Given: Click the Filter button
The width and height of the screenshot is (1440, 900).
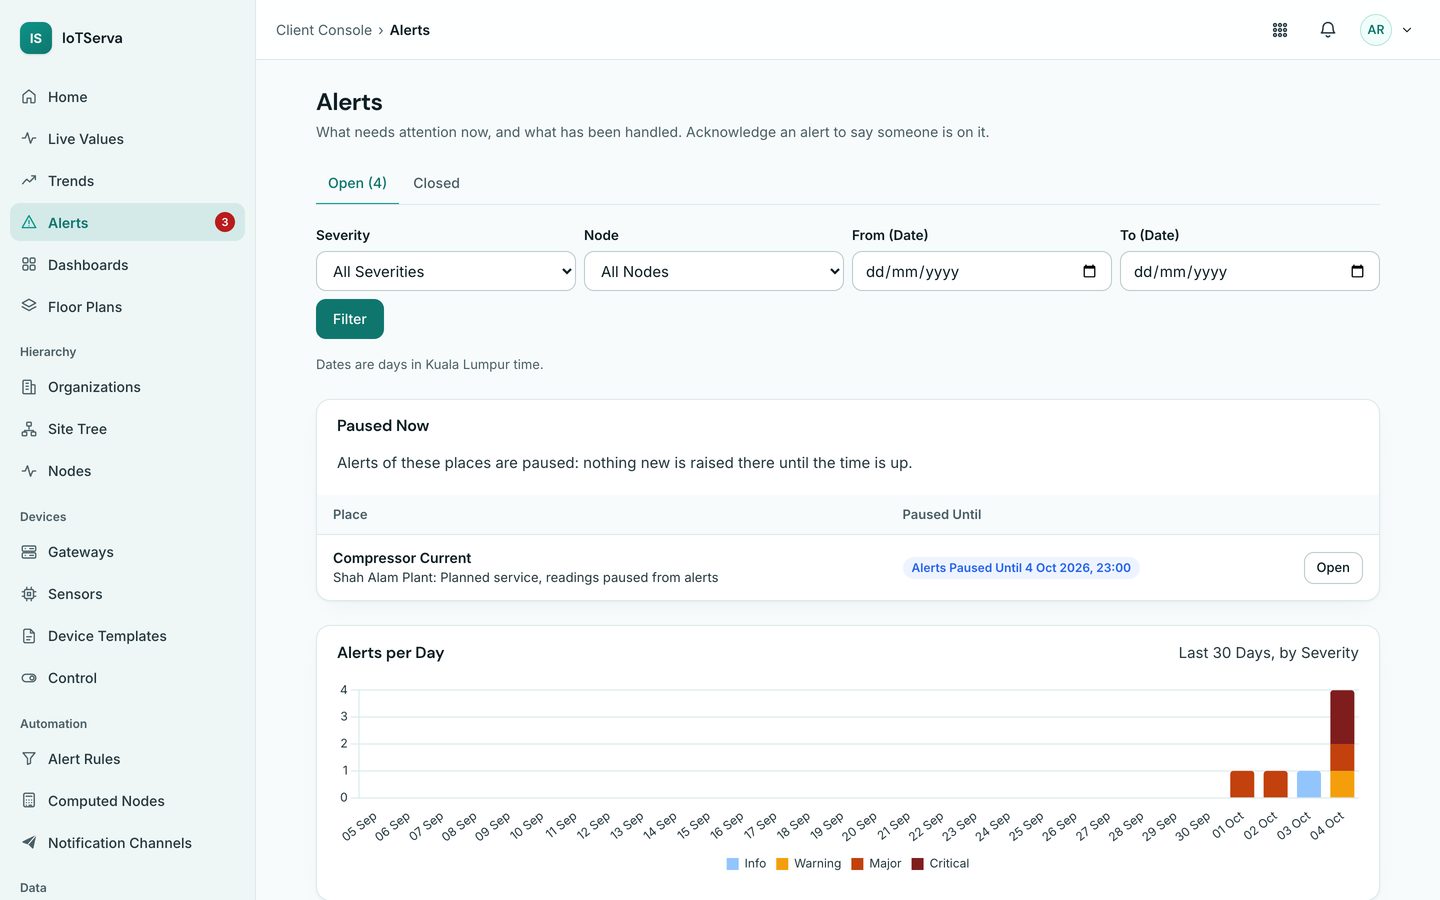Looking at the screenshot, I should [350, 319].
